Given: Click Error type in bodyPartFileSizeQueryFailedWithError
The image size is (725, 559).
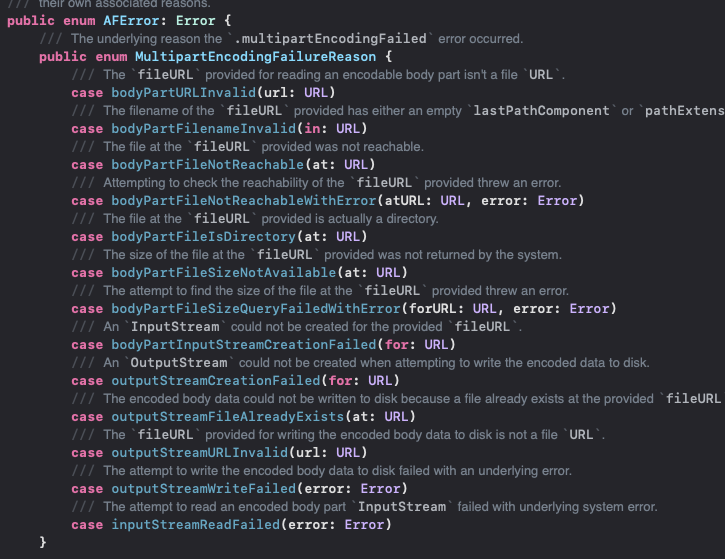Looking at the screenshot, I should click(x=590, y=309).
